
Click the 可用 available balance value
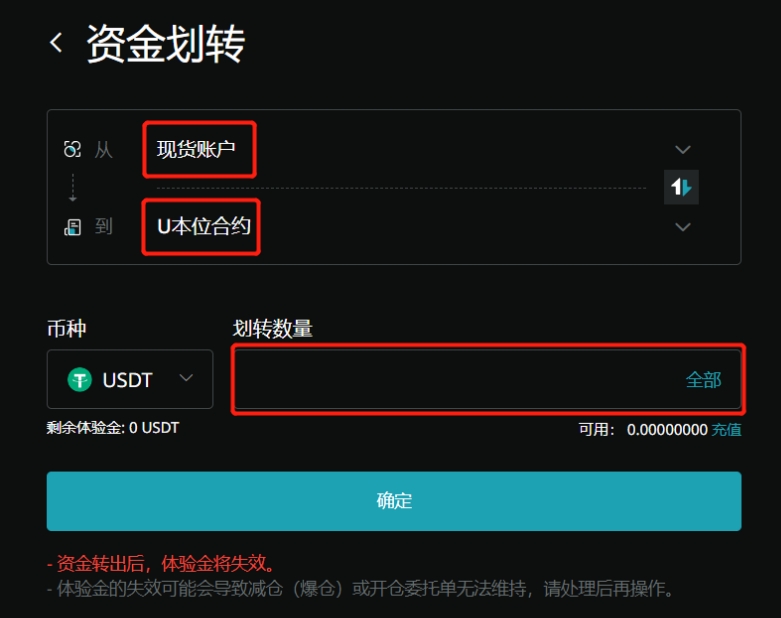pyautogui.click(x=667, y=429)
